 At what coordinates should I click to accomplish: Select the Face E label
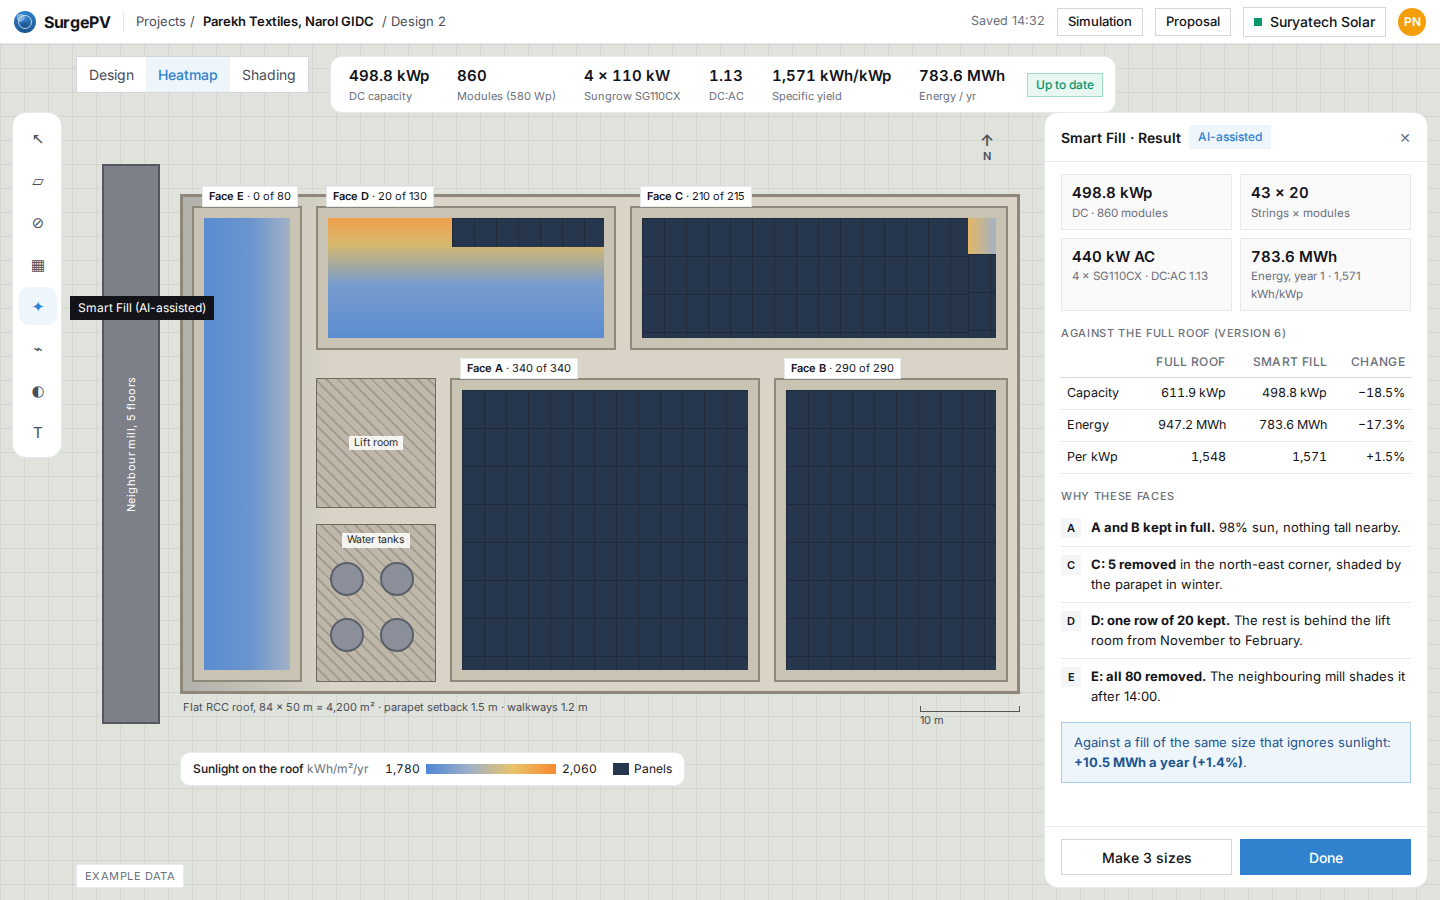(250, 196)
